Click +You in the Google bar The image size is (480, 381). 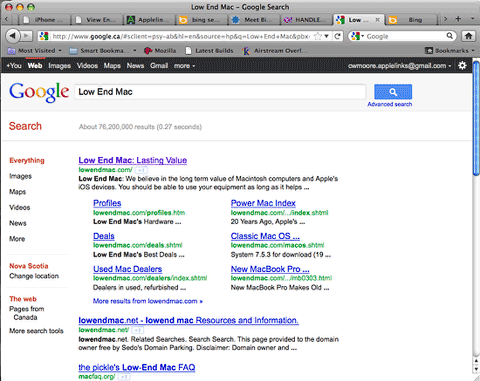click(14, 66)
